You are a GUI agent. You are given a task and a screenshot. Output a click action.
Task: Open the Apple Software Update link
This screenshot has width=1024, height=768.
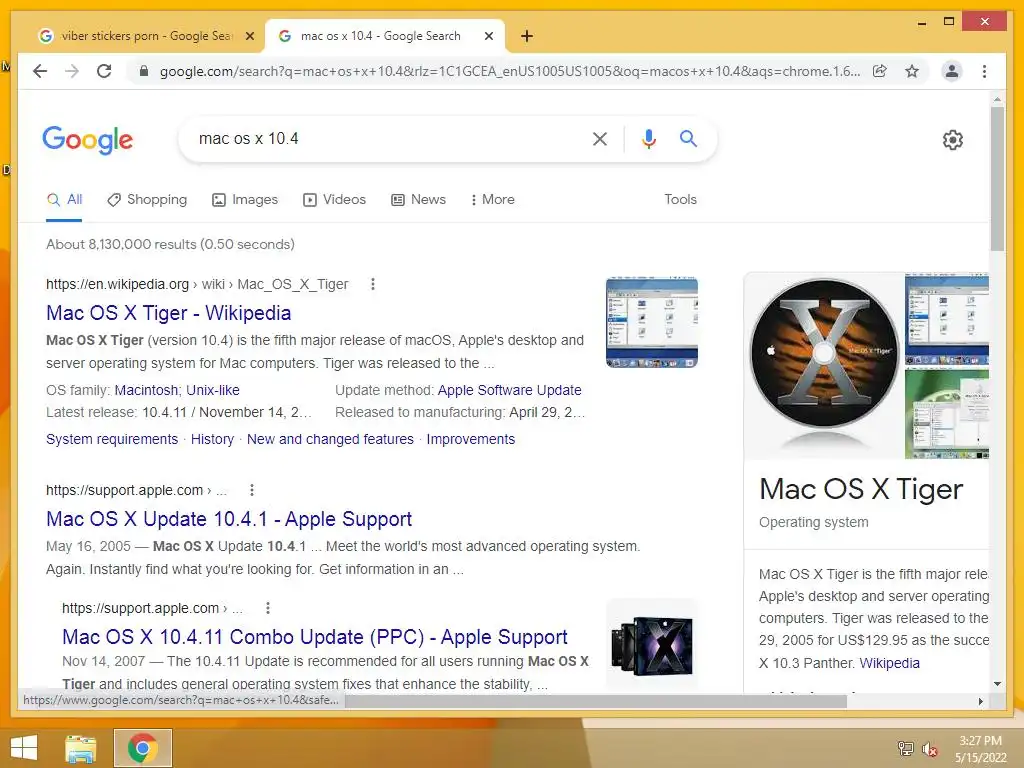(509, 390)
